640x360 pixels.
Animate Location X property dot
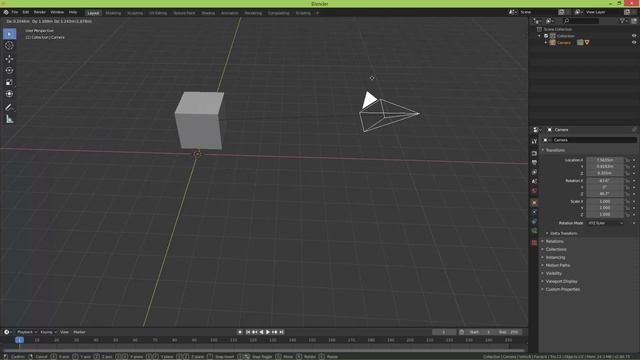[x=634, y=160]
